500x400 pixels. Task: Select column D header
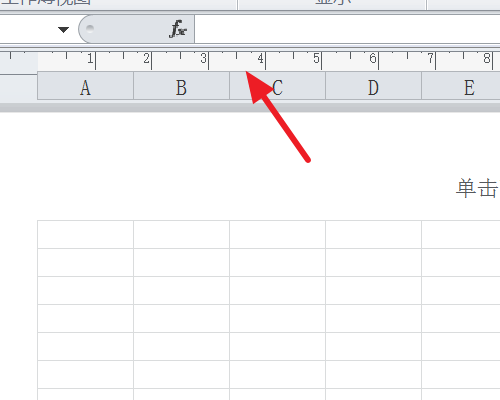point(374,88)
